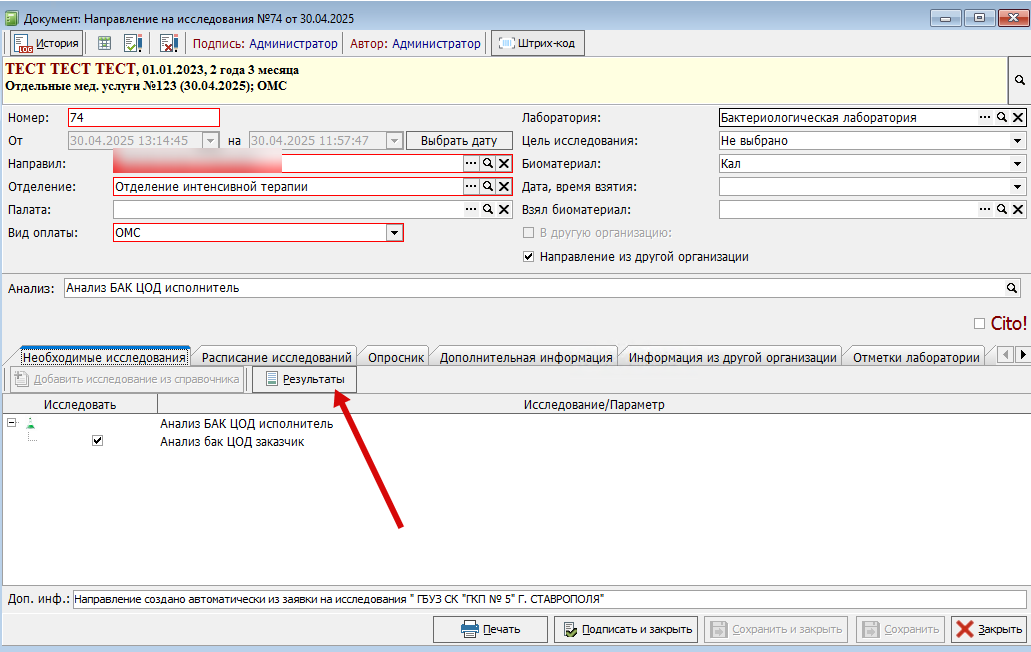Clear the Взял биоматериал field with X

tap(1018, 209)
